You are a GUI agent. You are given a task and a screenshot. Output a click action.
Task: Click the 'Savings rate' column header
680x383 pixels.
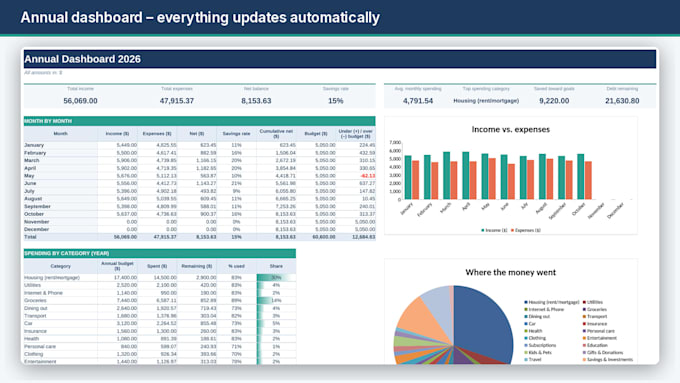pyautogui.click(x=236, y=134)
